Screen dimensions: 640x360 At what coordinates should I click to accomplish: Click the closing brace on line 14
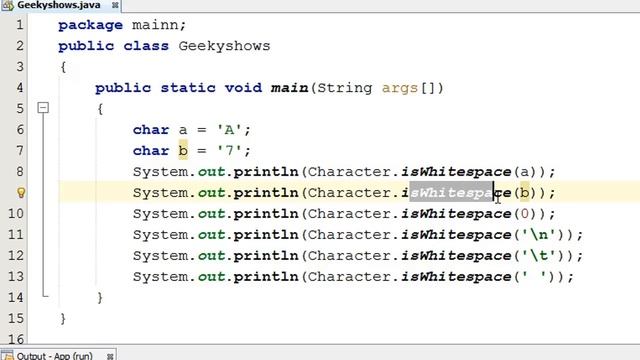click(x=100, y=298)
